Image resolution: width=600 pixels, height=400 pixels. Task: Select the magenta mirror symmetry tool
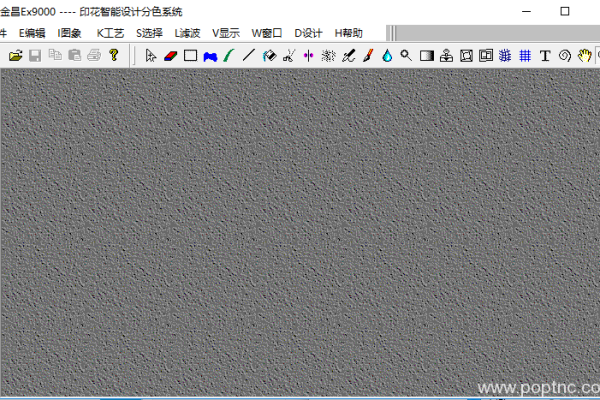coord(308,56)
